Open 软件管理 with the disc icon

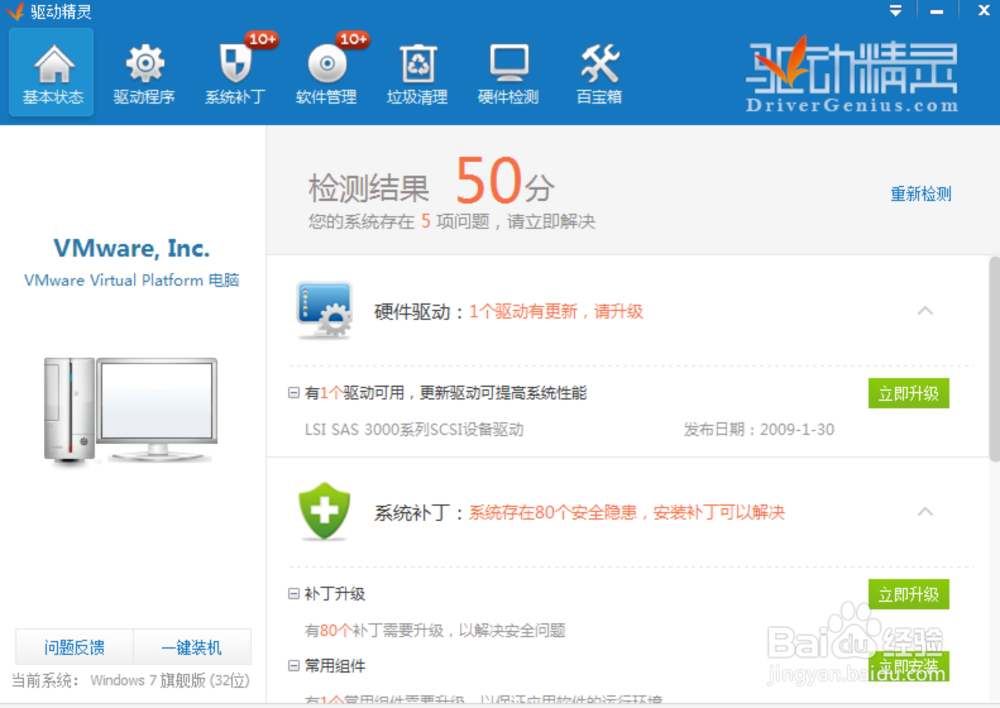(325, 72)
